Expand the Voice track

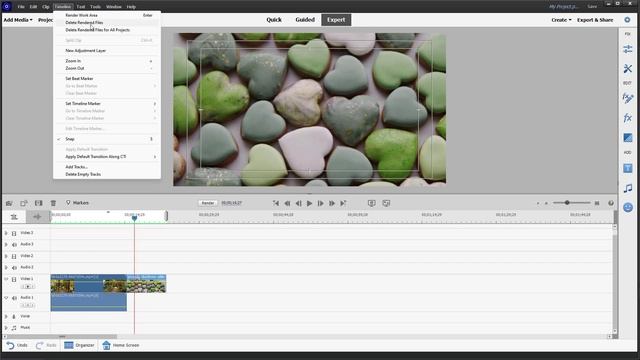(x=6, y=316)
